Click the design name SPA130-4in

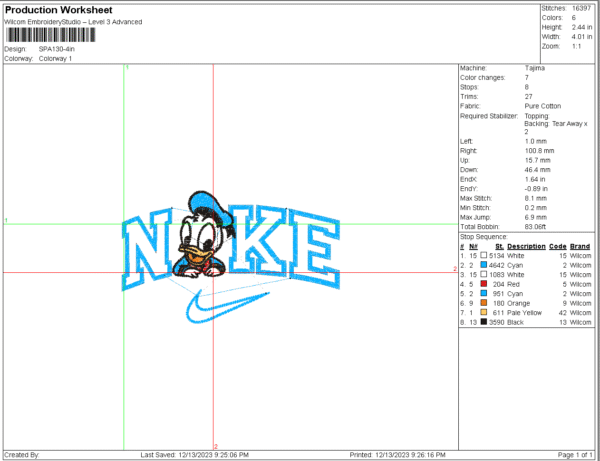pos(57,49)
